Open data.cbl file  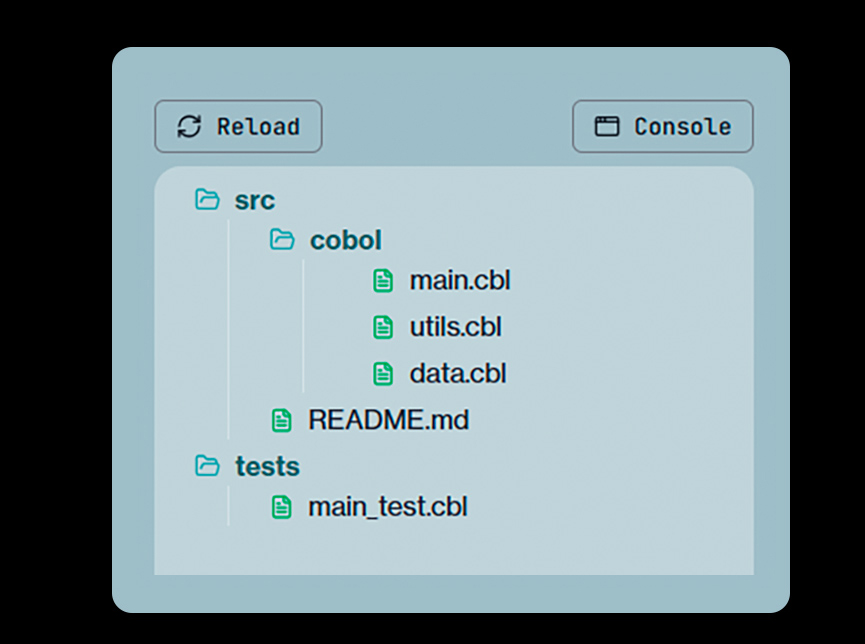click(x=457, y=373)
